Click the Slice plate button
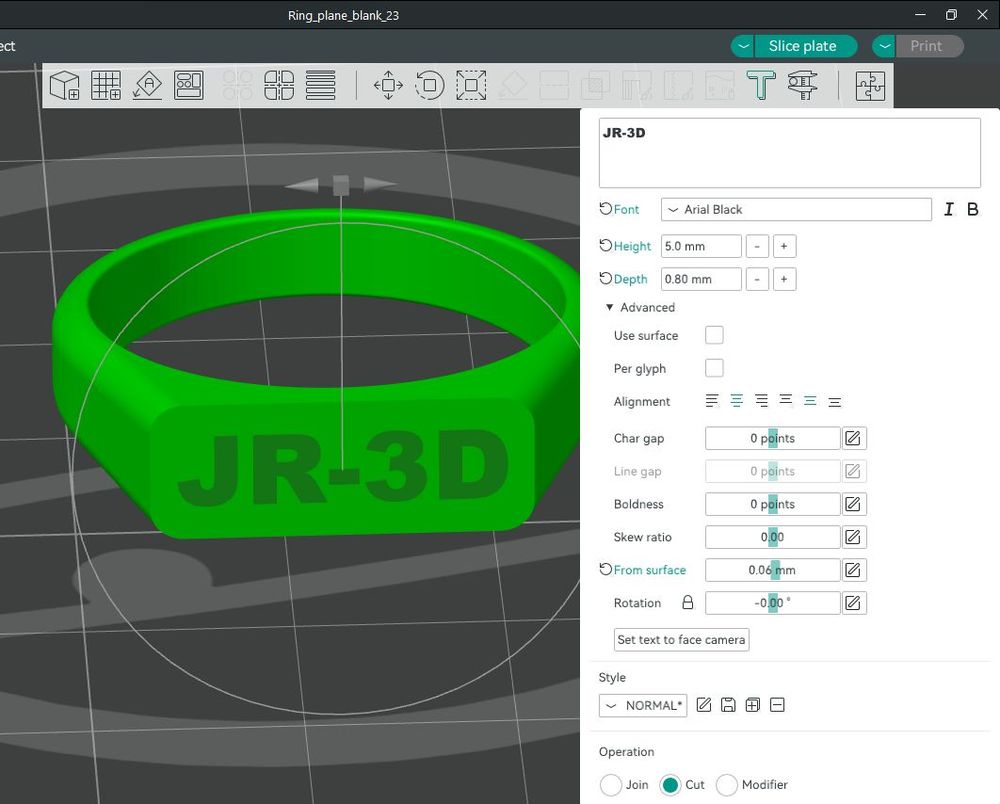 tap(804, 46)
